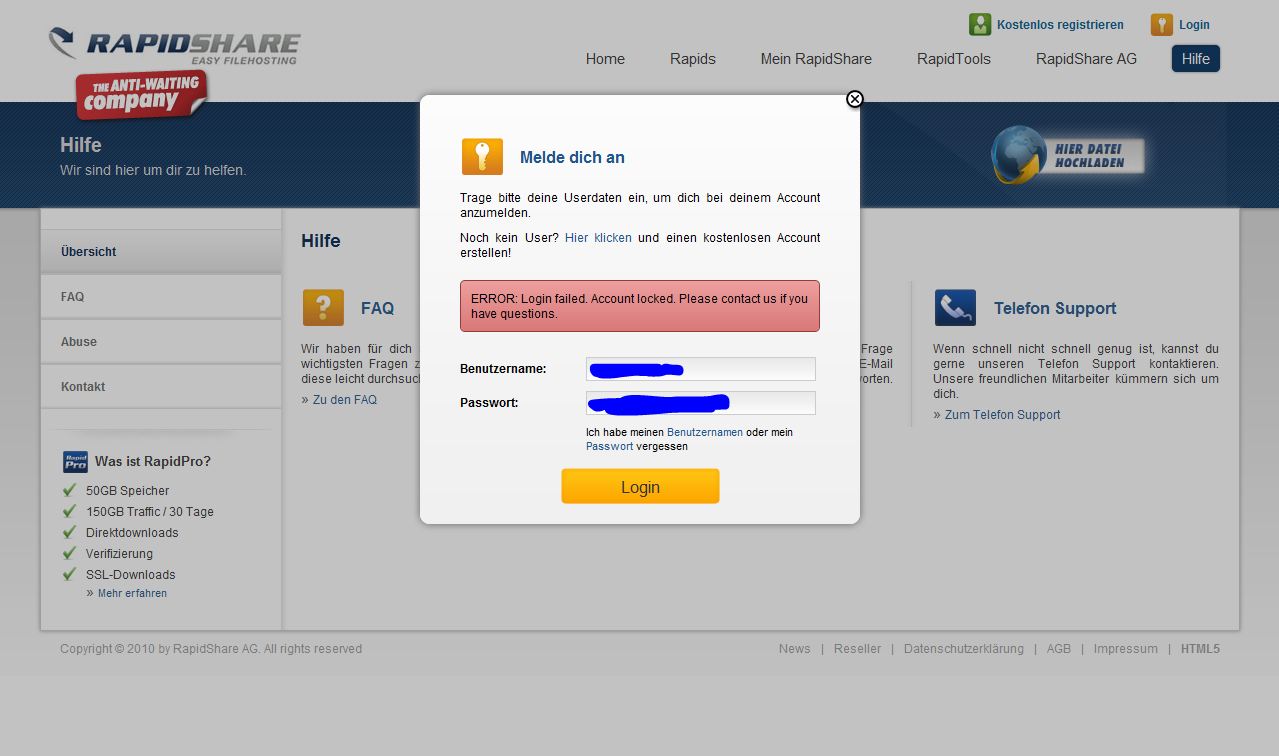
Task: Click Mehr erfahren link
Action: [x=132, y=593]
